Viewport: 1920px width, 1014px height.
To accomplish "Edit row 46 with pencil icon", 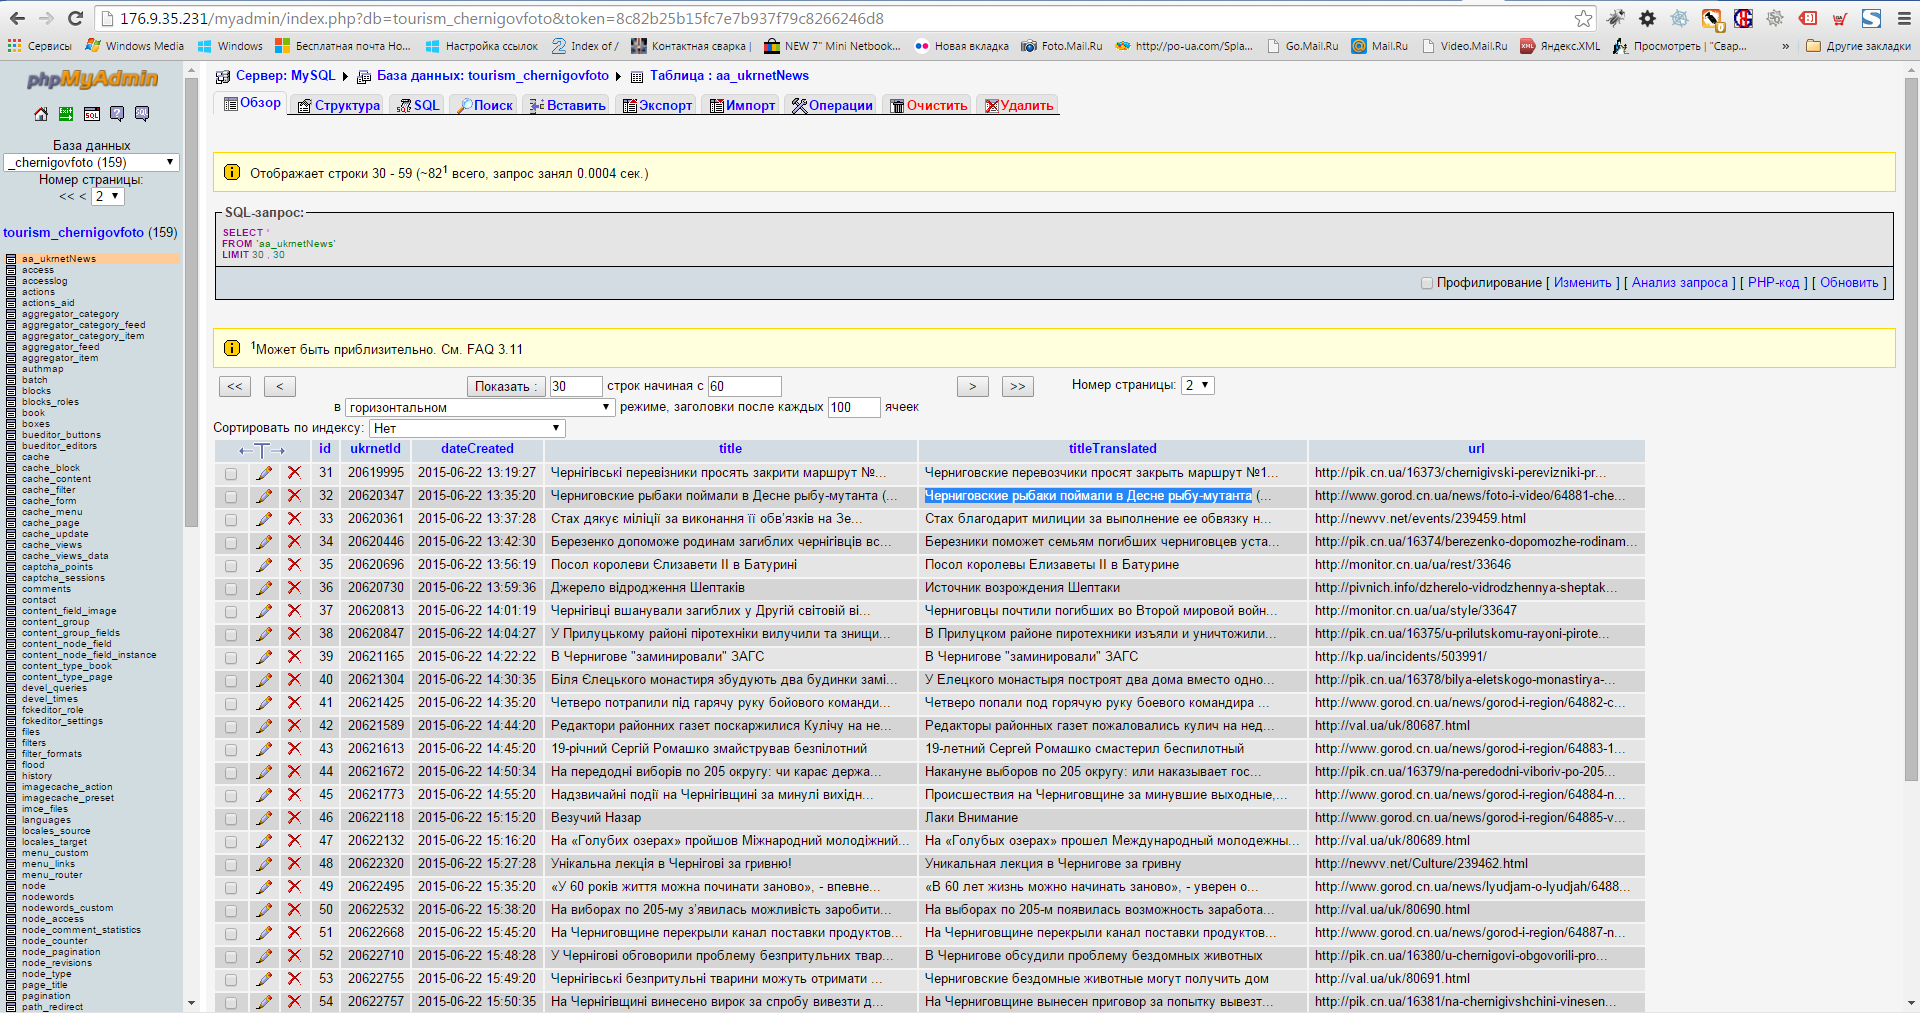I will 264,818.
